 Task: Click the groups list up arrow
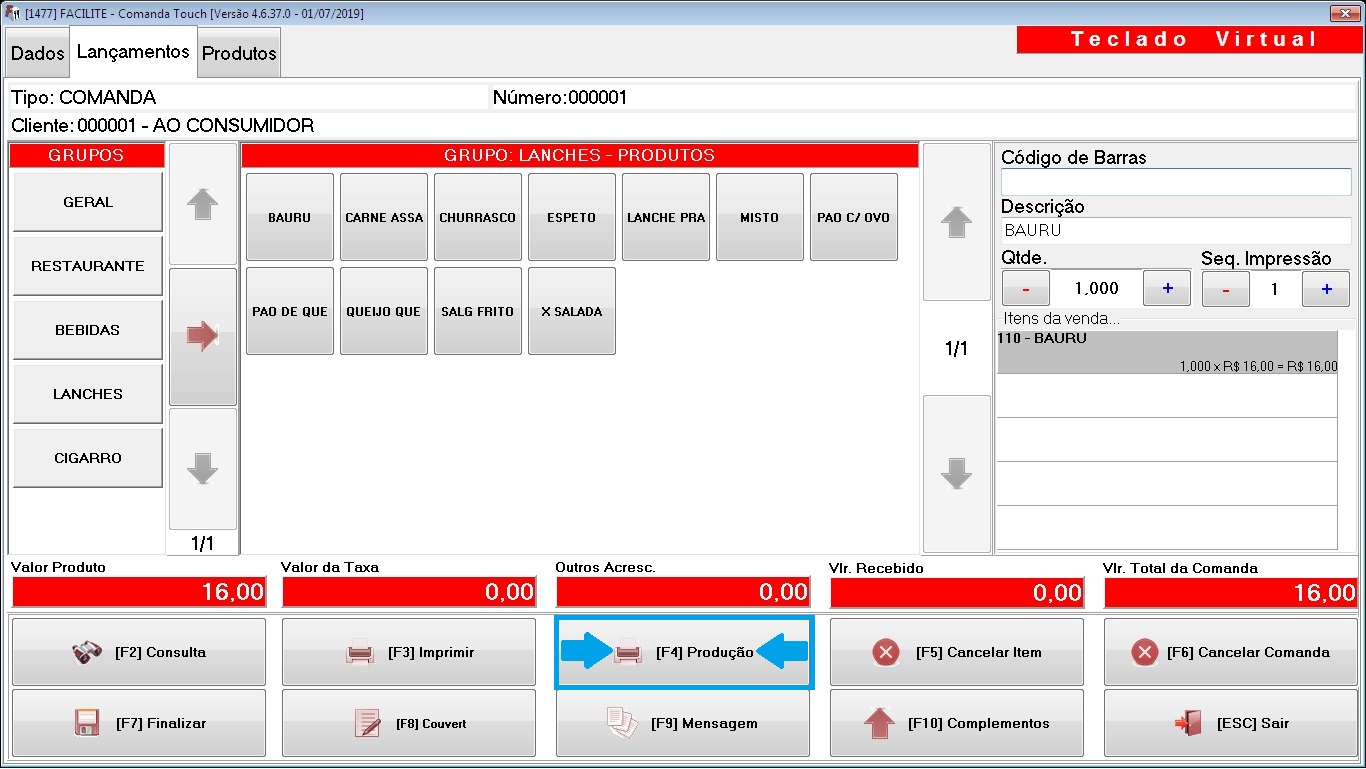[203, 203]
